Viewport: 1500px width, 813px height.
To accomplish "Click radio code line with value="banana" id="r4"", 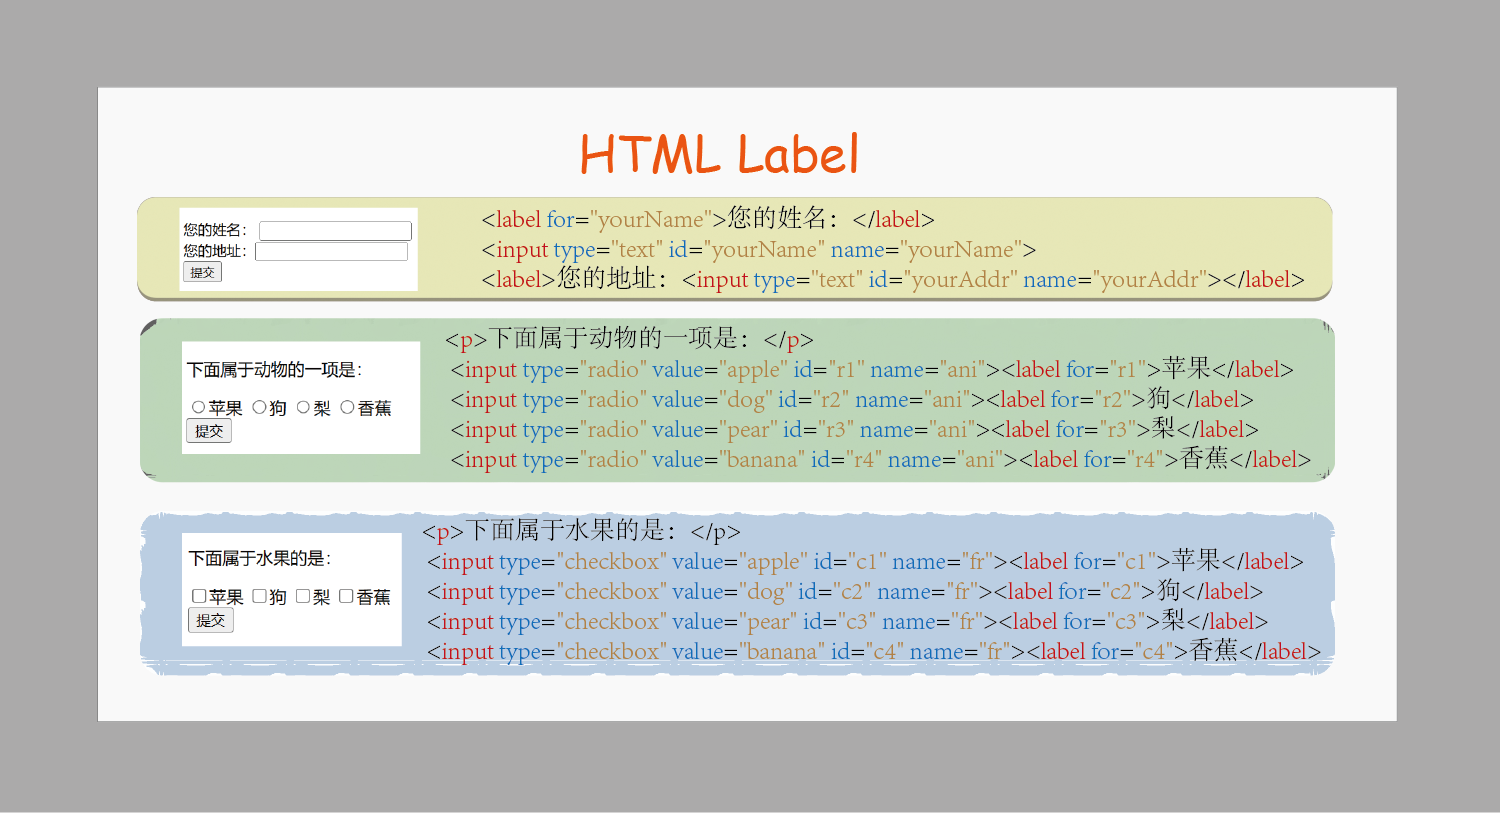I will tap(881, 459).
